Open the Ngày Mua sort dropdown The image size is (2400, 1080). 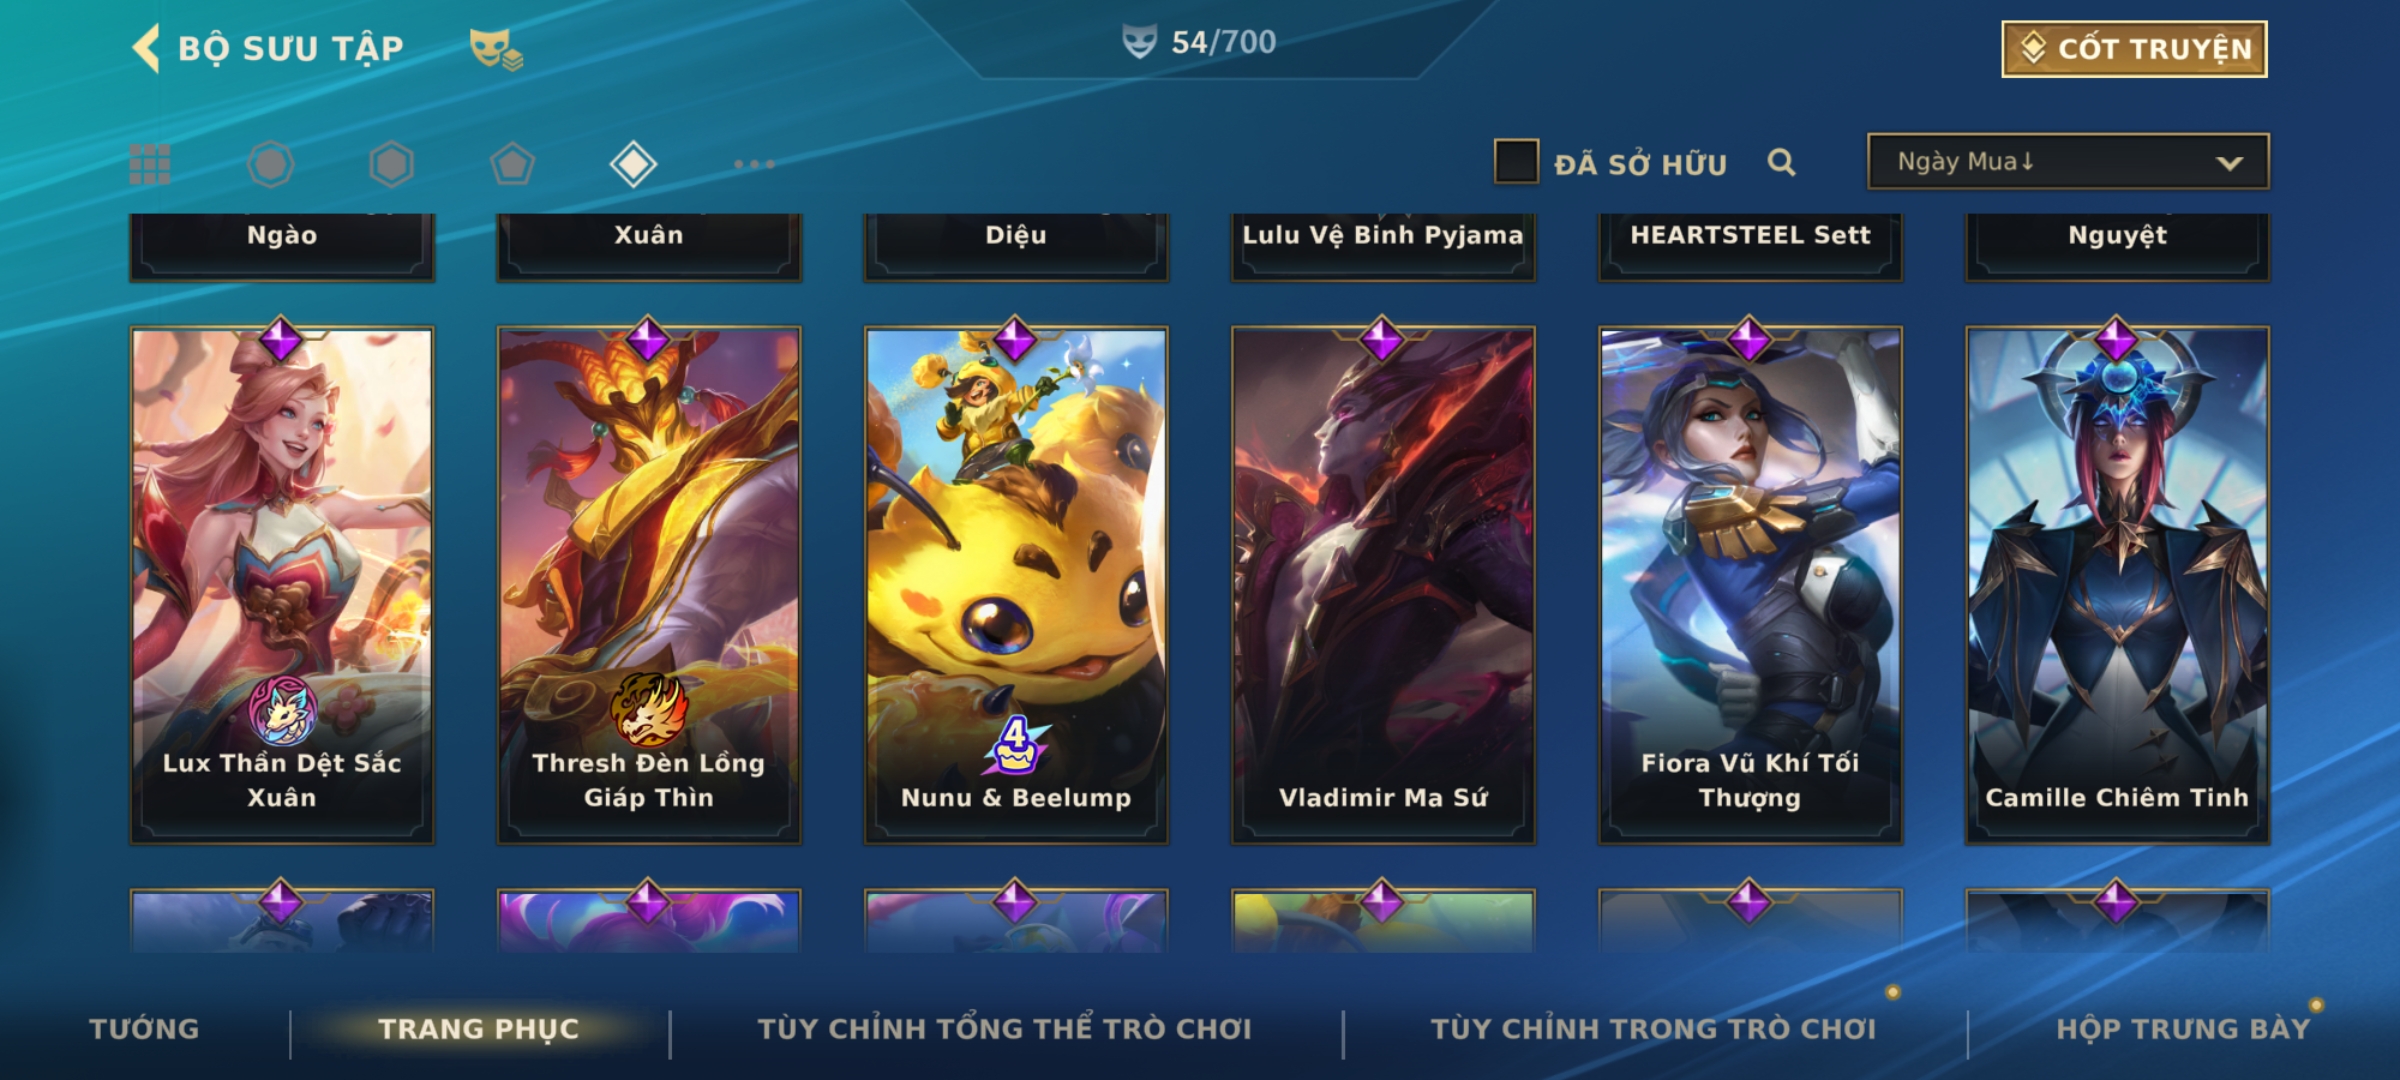(2068, 162)
